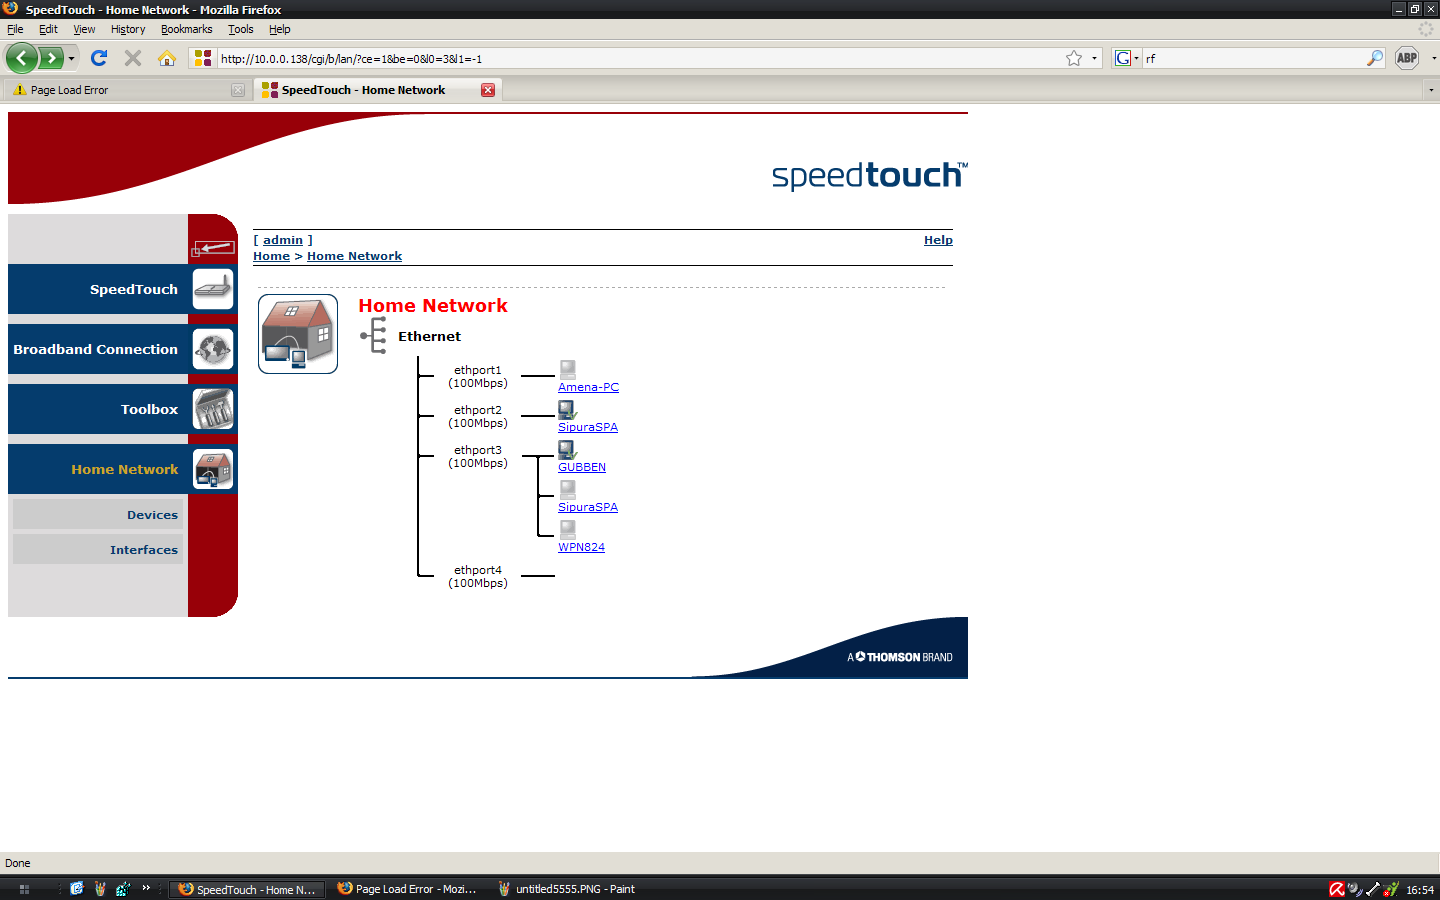Open the View menu
Viewport: 1440px width, 900px height.
[x=84, y=29]
